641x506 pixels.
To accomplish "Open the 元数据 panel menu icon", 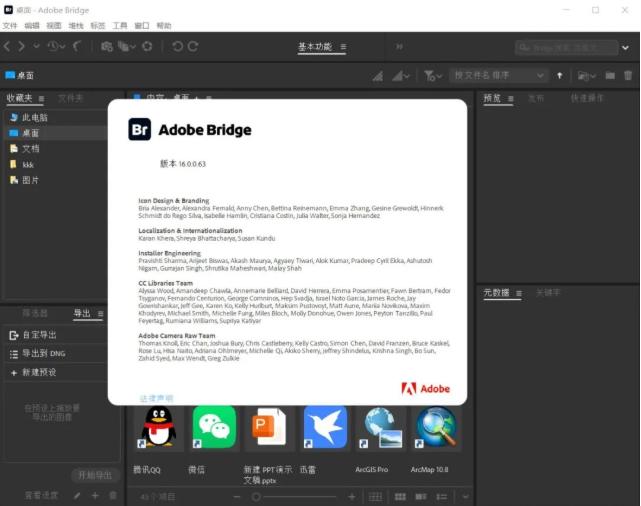I will [519, 293].
